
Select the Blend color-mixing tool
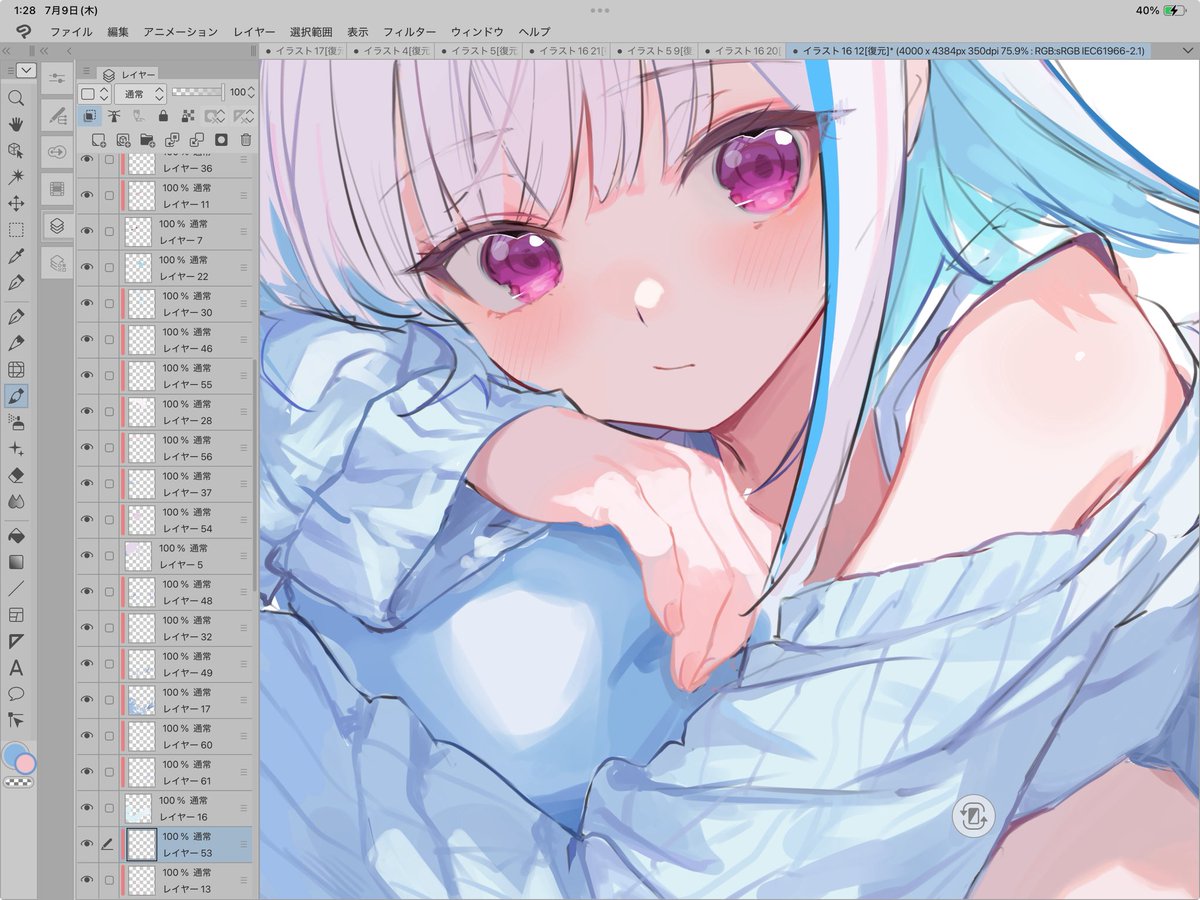point(16,501)
